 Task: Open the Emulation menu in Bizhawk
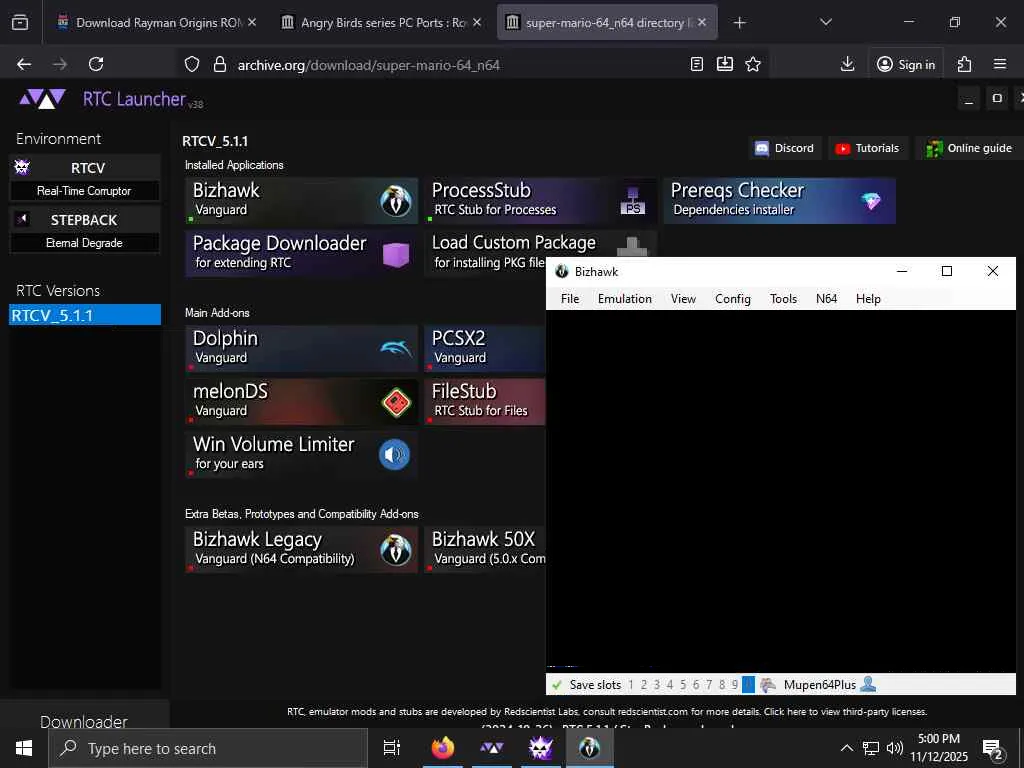point(624,298)
